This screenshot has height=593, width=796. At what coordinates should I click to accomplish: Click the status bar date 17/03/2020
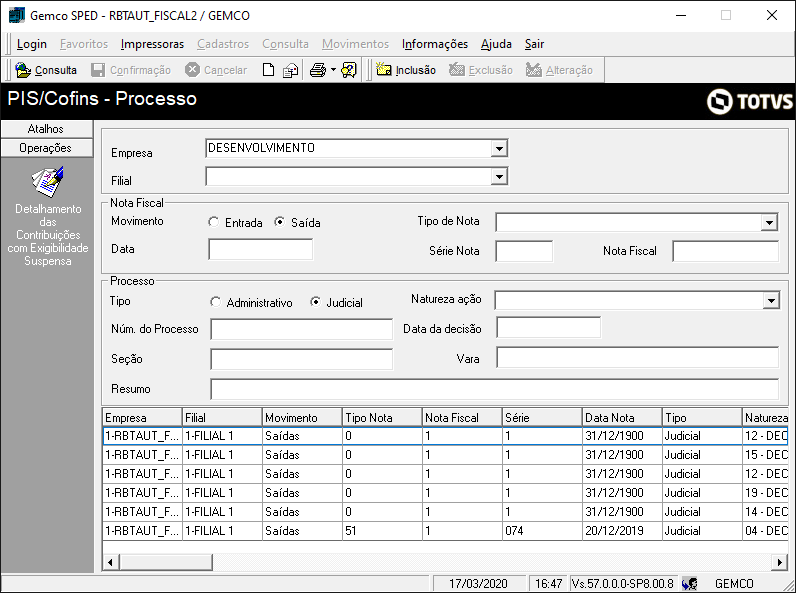(478, 583)
